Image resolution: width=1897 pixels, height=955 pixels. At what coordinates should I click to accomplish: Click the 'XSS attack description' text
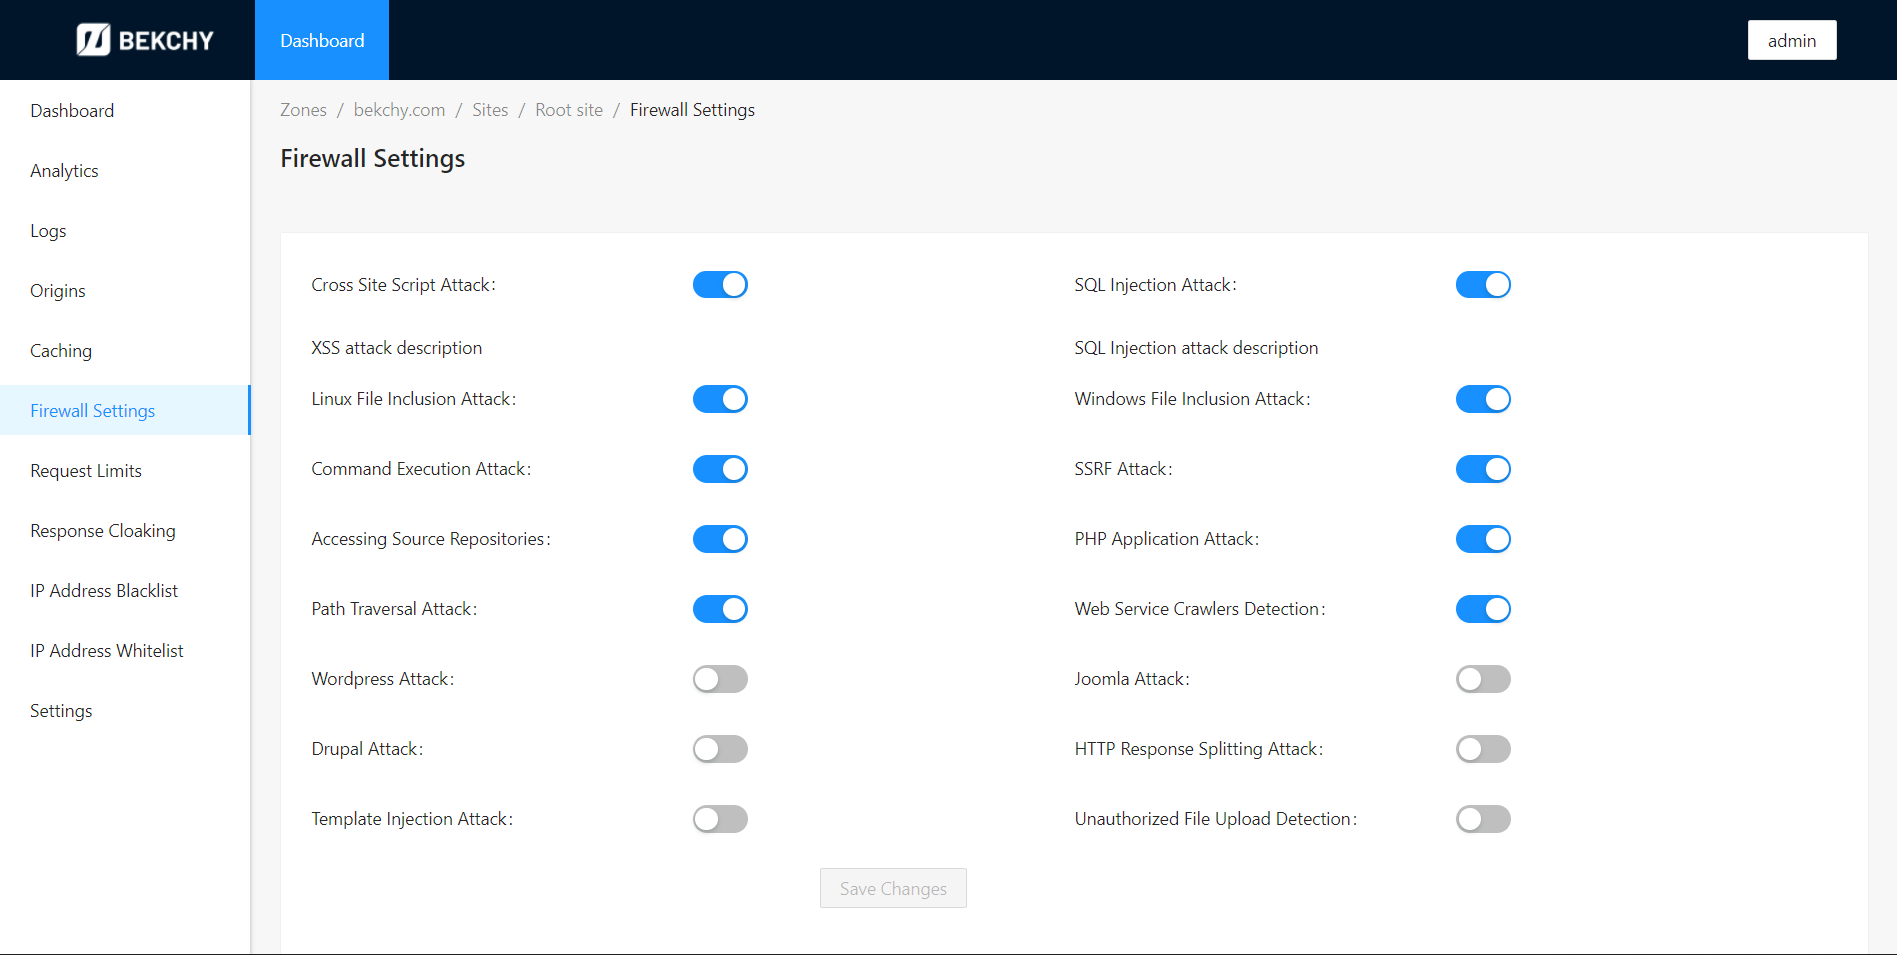(397, 348)
